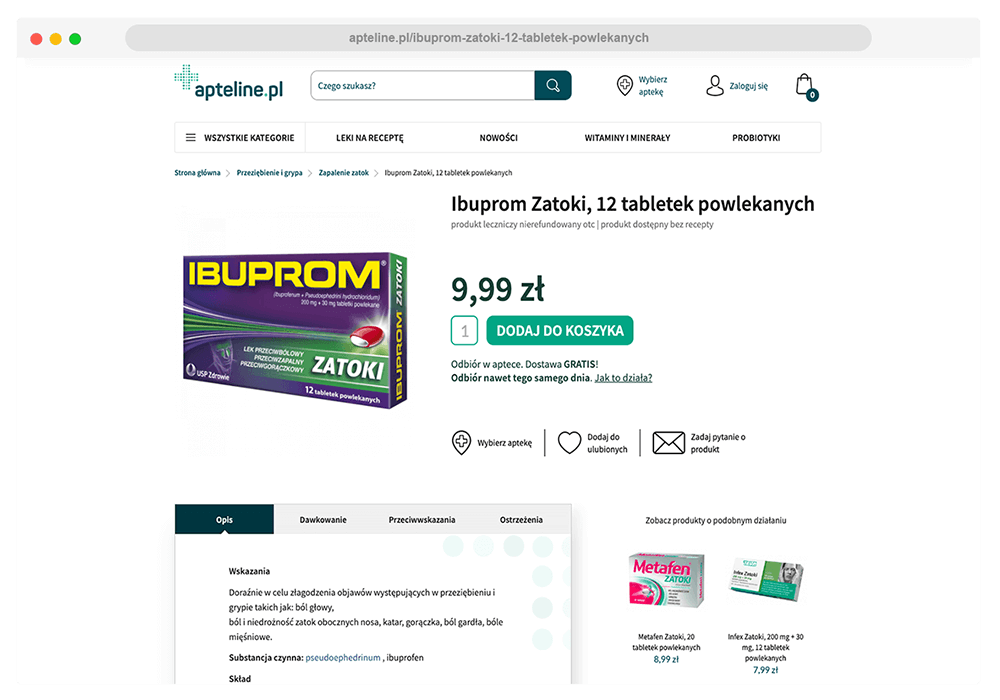Click header pharmacy location pin icon
This screenshot has height=700, width=1000.
pyautogui.click(x=624, y=85)
